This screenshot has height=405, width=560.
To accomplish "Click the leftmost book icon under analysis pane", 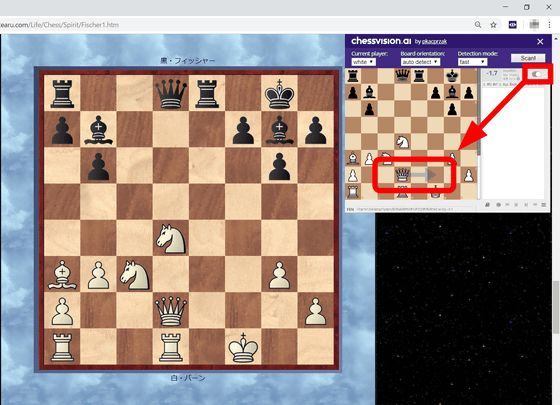I will (x=487, y=205).
